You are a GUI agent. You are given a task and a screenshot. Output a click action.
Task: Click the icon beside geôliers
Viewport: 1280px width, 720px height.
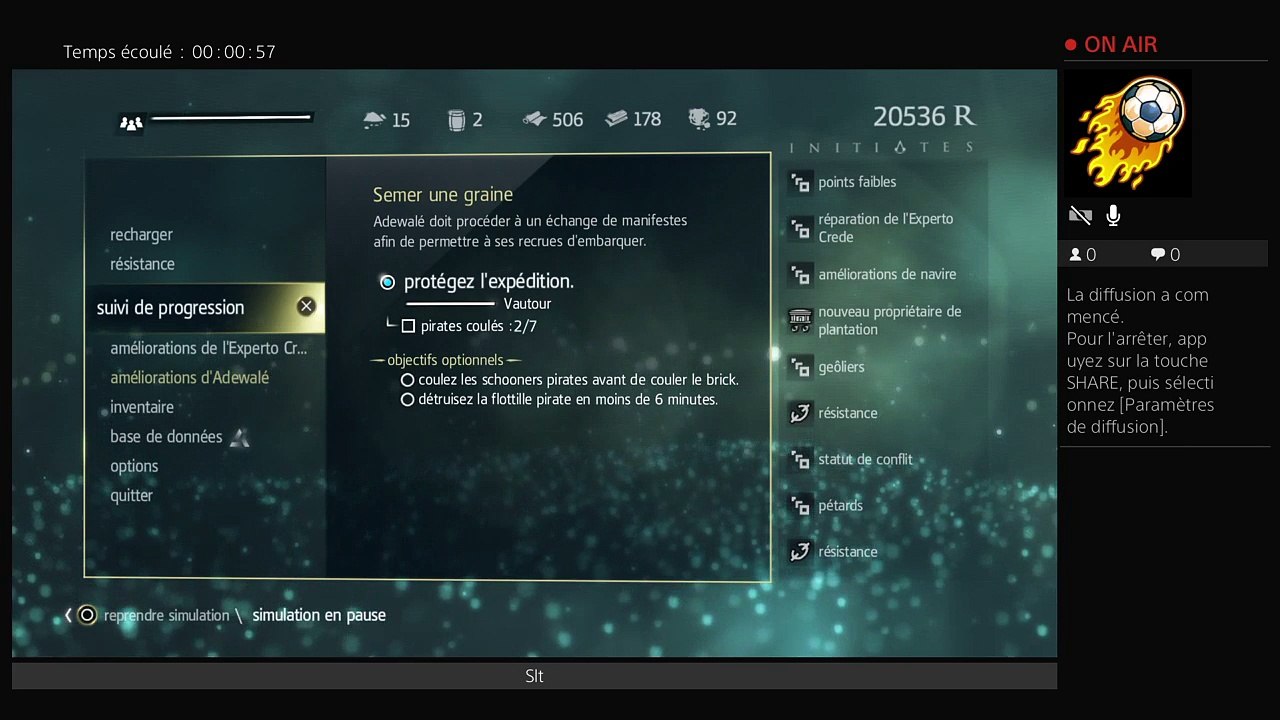pyautogui.click(x=799, y=367)
